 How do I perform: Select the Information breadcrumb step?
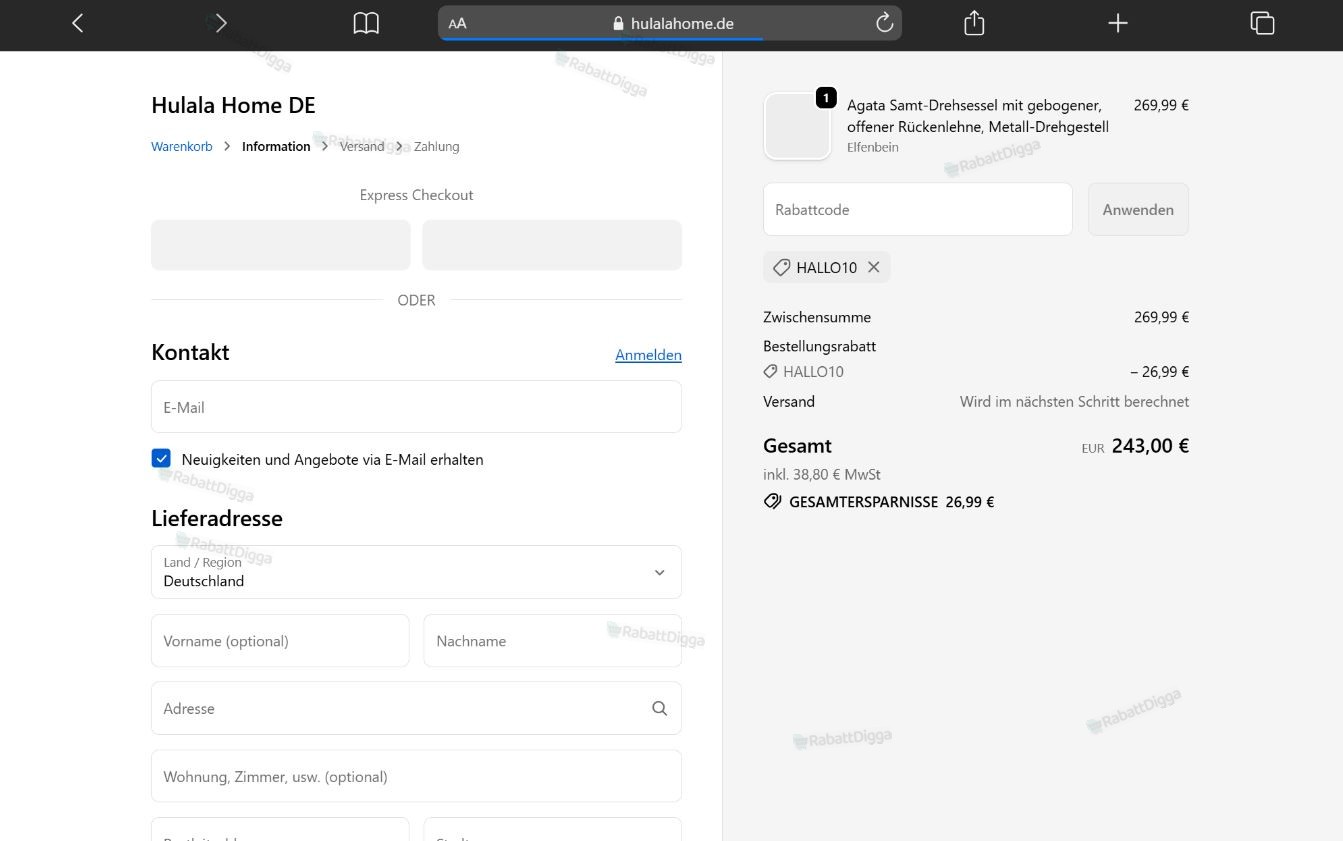coord(276,146)
